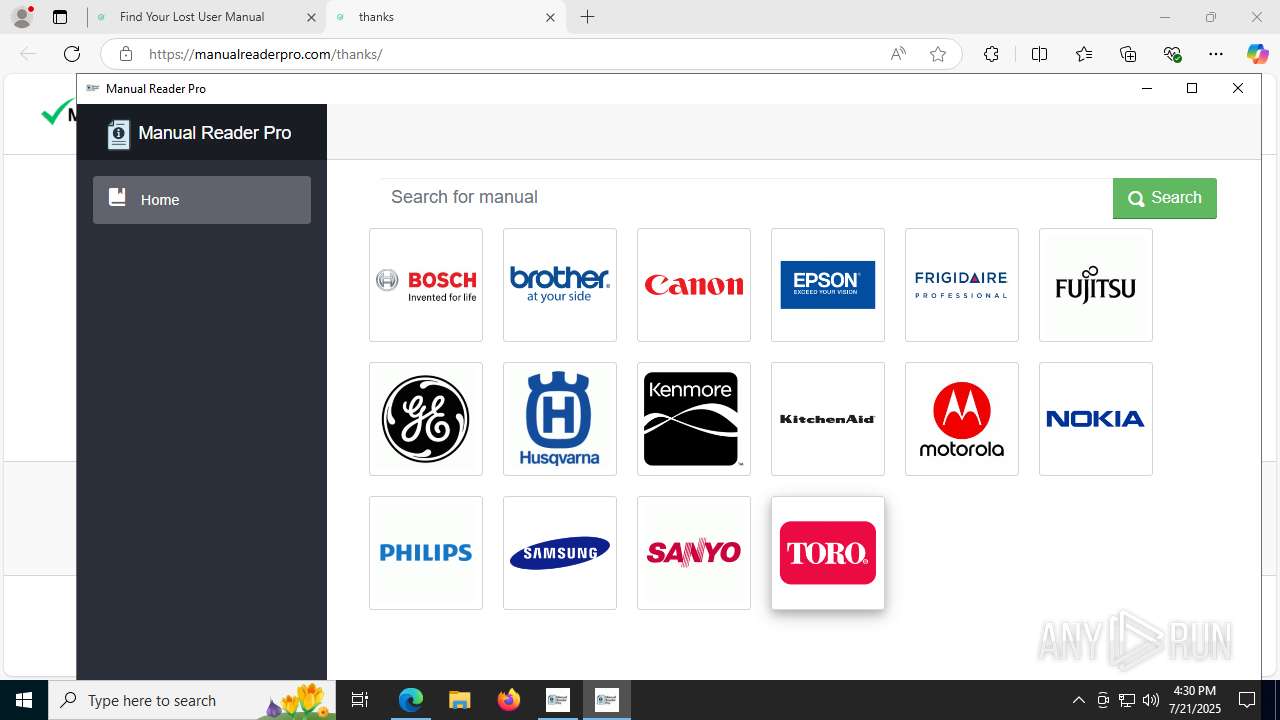Switch to Find Your Lost User Manual tab
The image size is (1280, 720).
coord(192,17)
